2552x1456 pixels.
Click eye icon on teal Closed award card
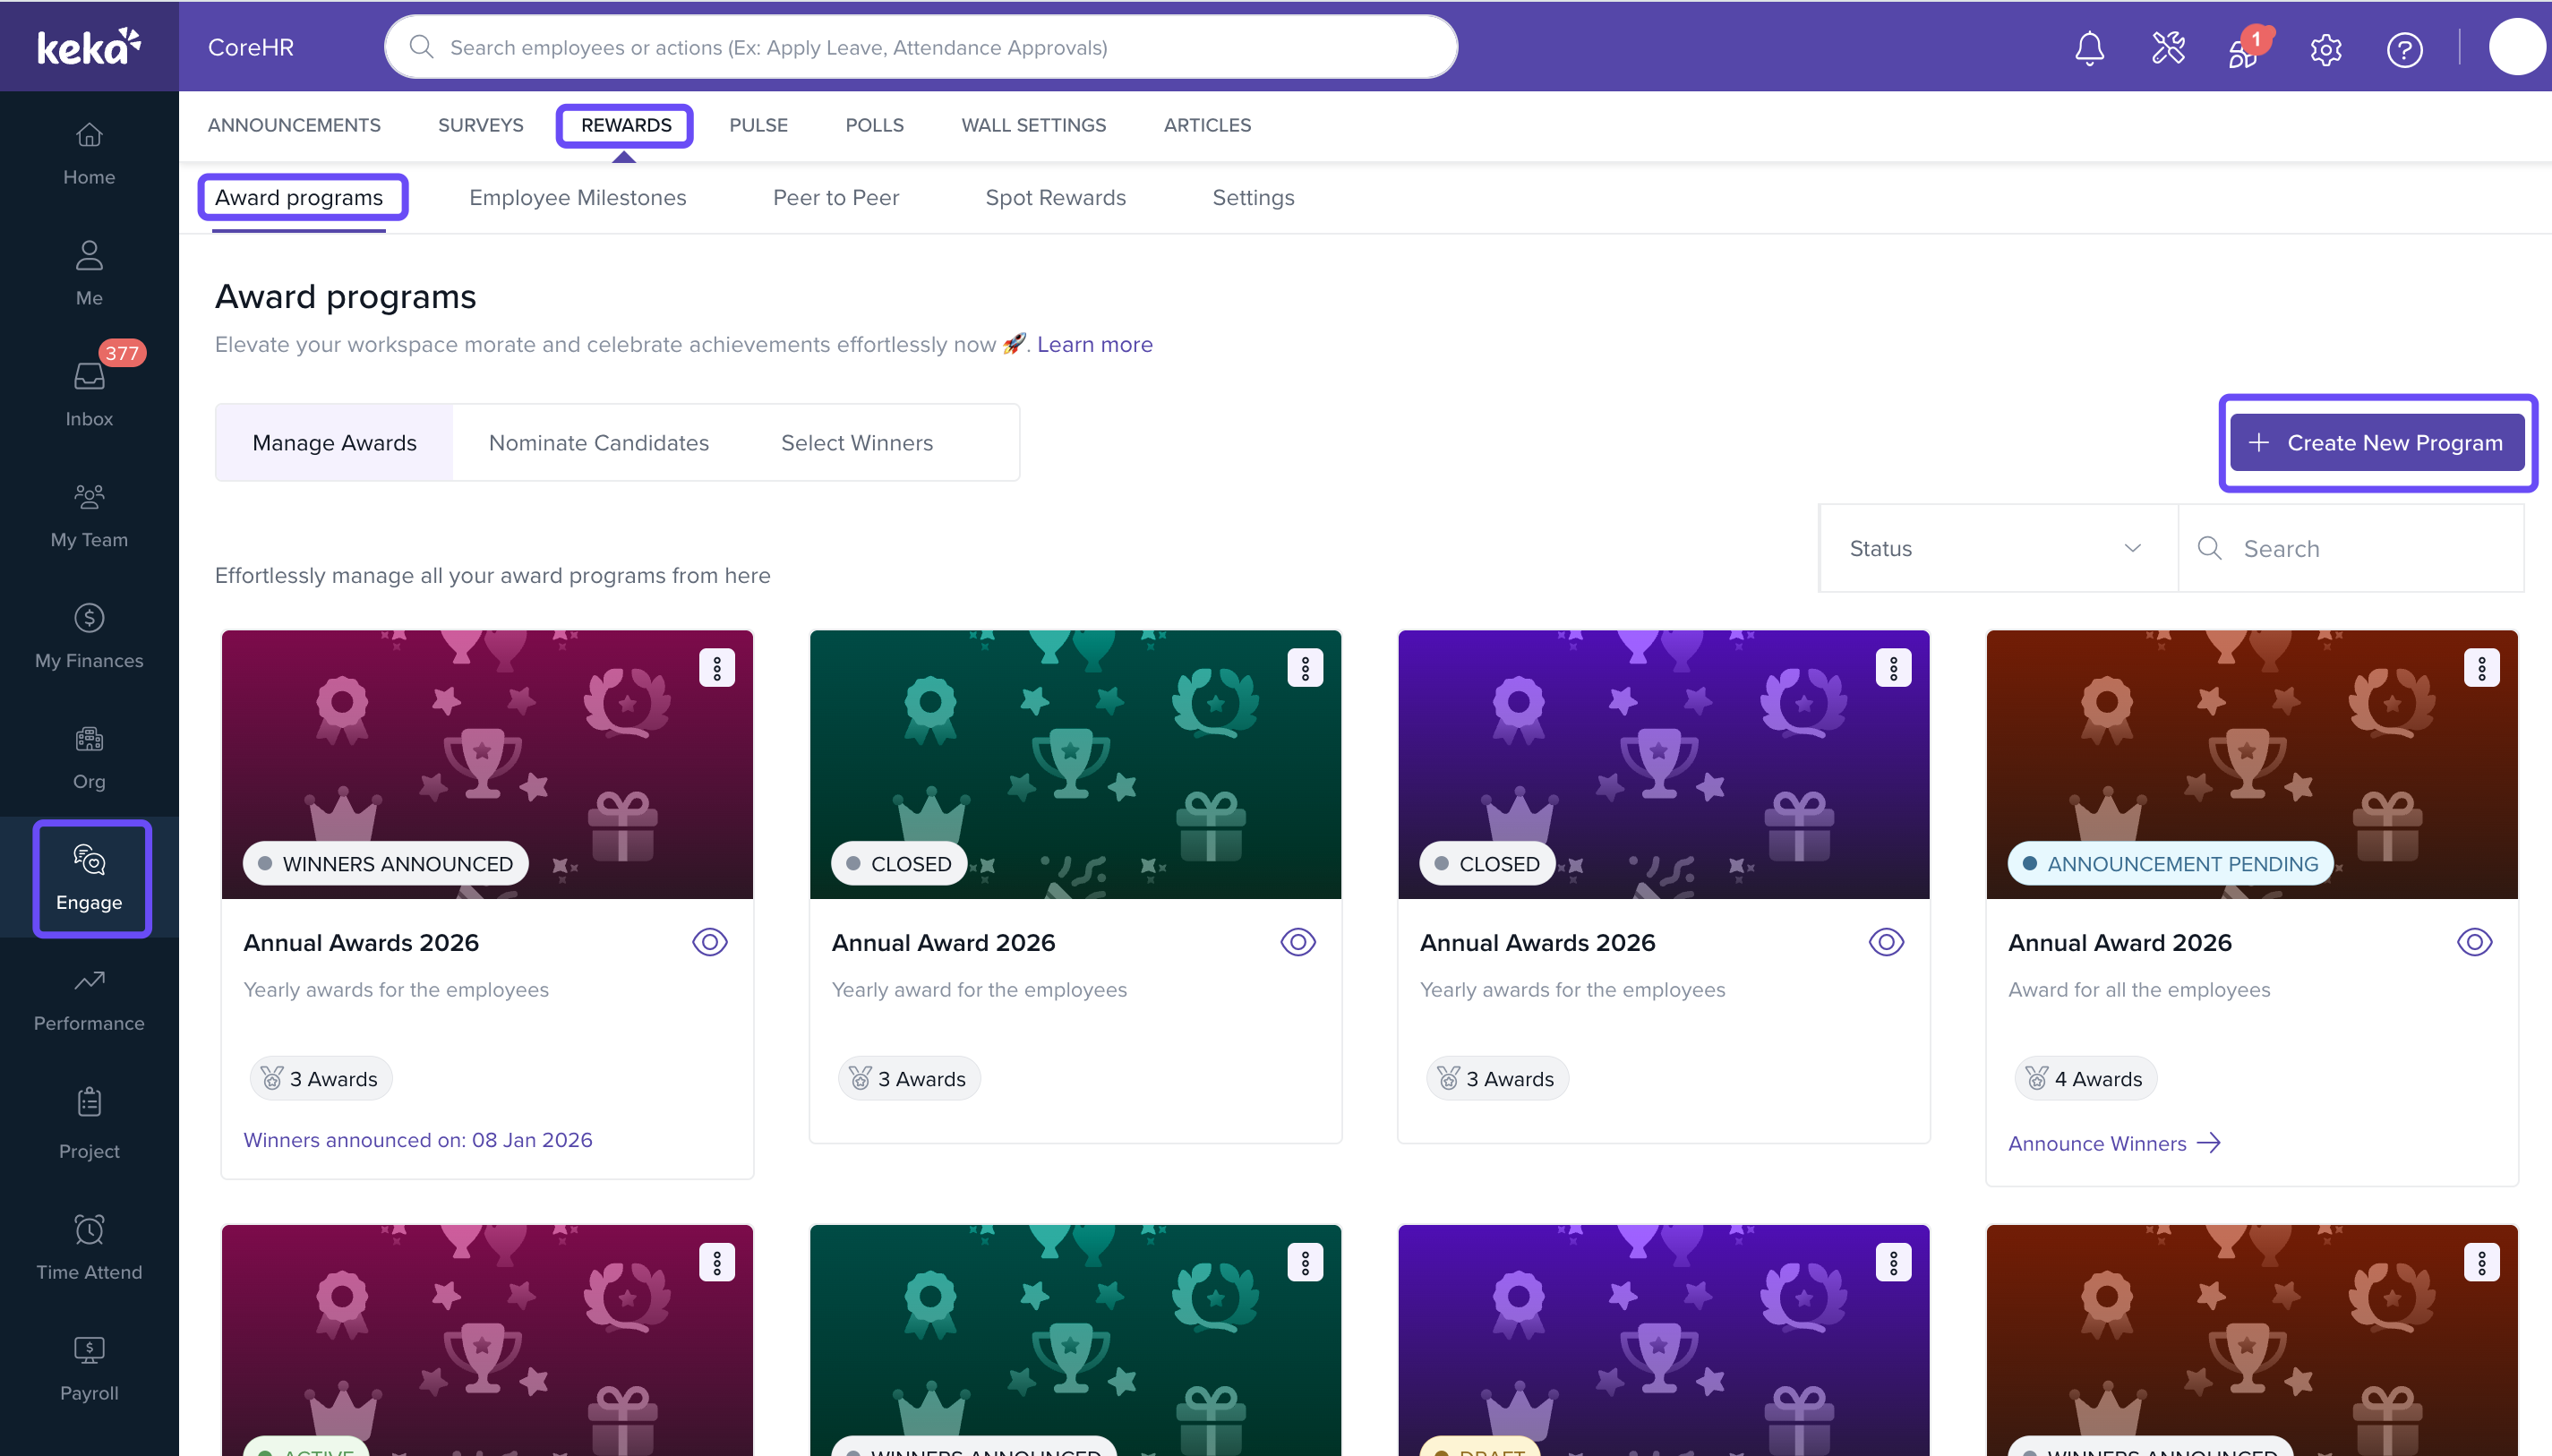pyautogui.click(x=1297, y=942)
